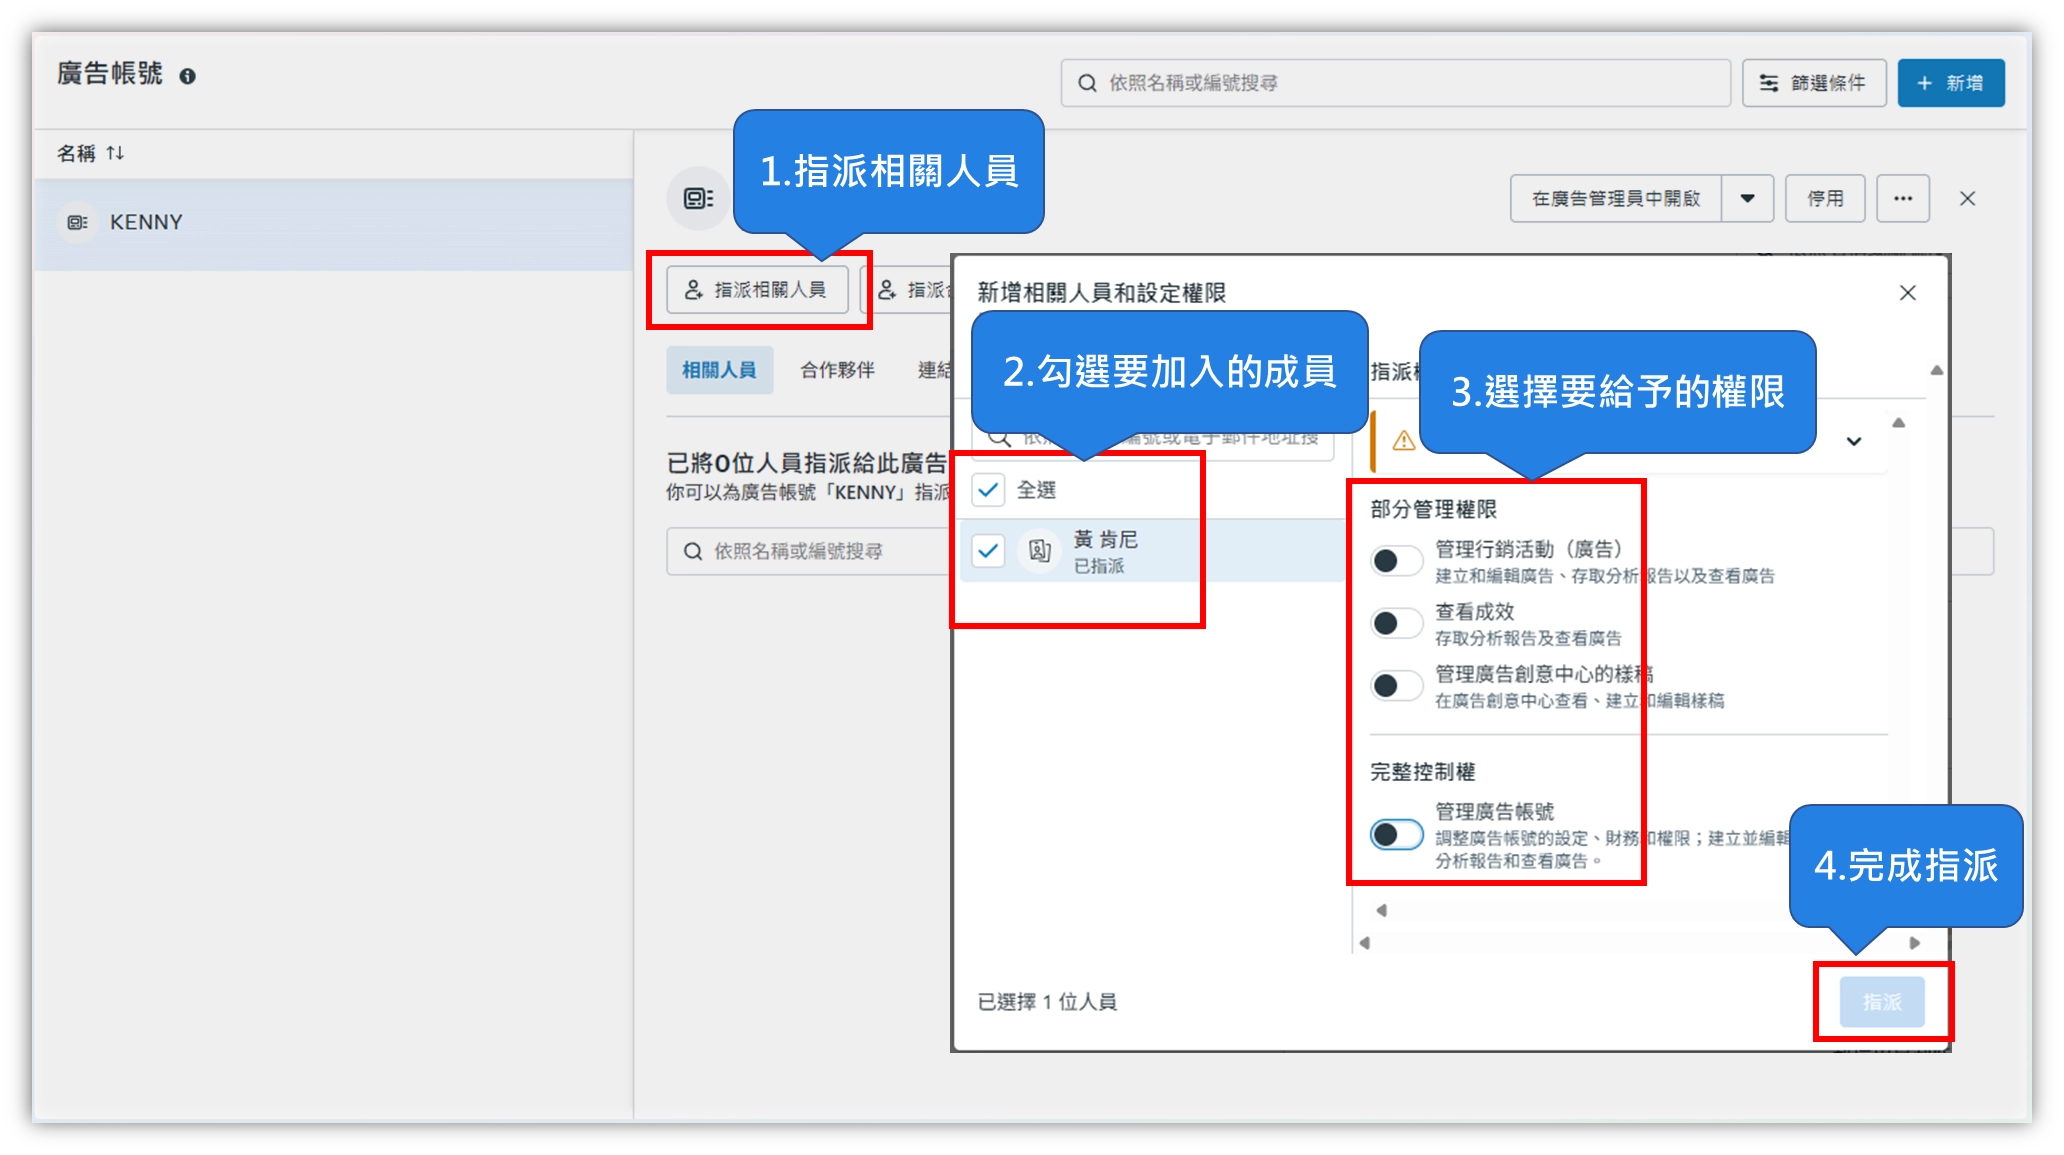Click the ad account icon next to KENNY

(x=78, y=222)
